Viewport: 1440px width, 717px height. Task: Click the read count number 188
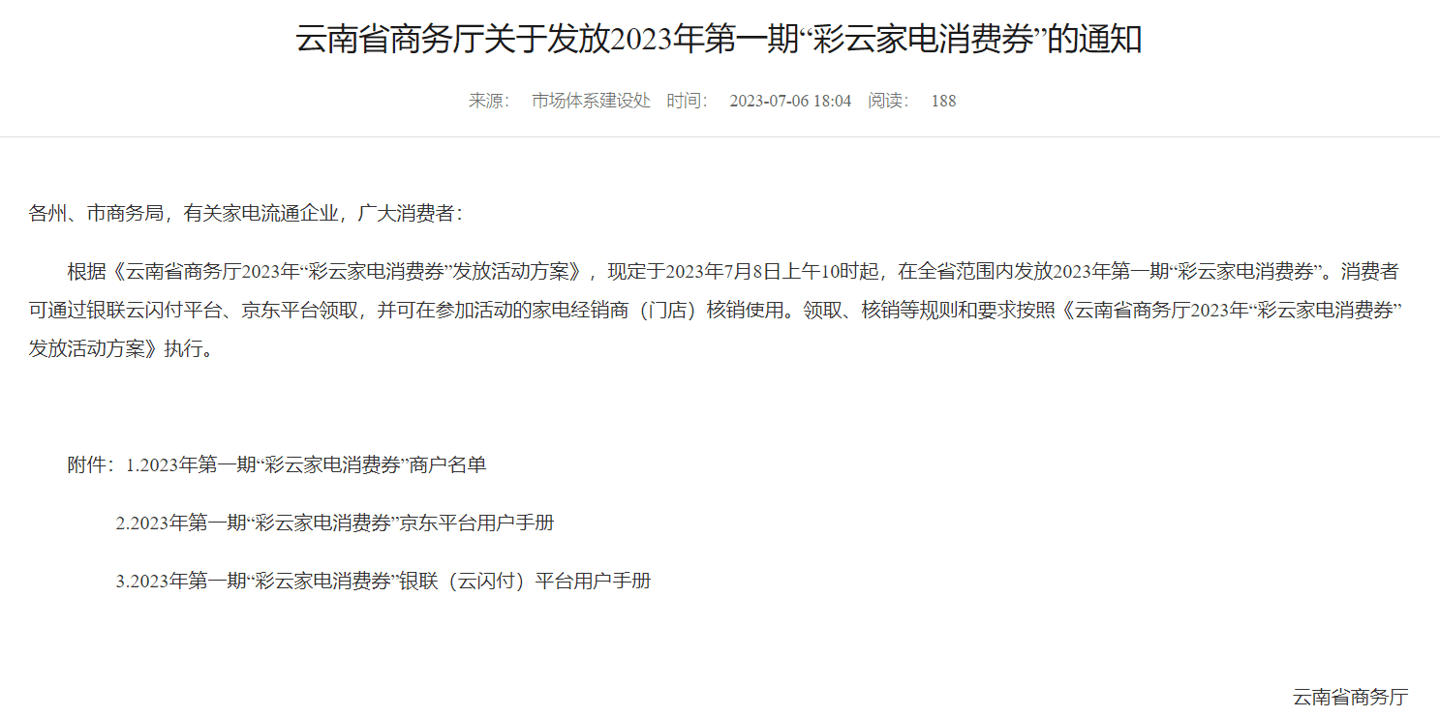pos(943,101)
